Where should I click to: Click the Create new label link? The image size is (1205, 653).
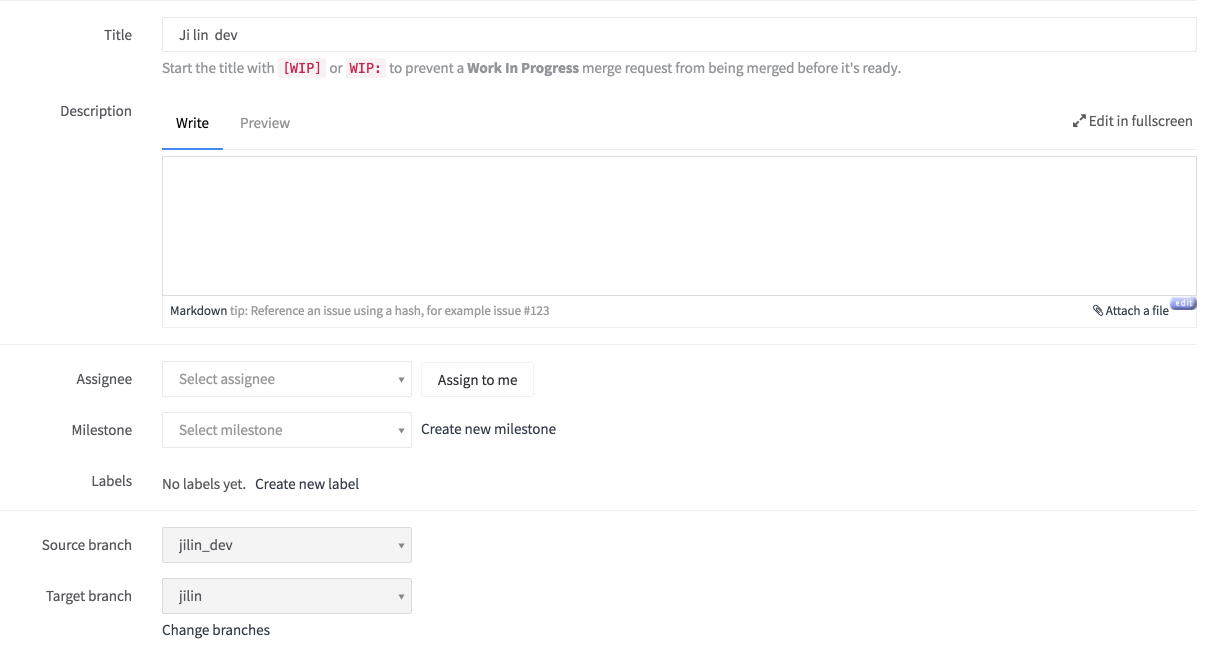307,484
